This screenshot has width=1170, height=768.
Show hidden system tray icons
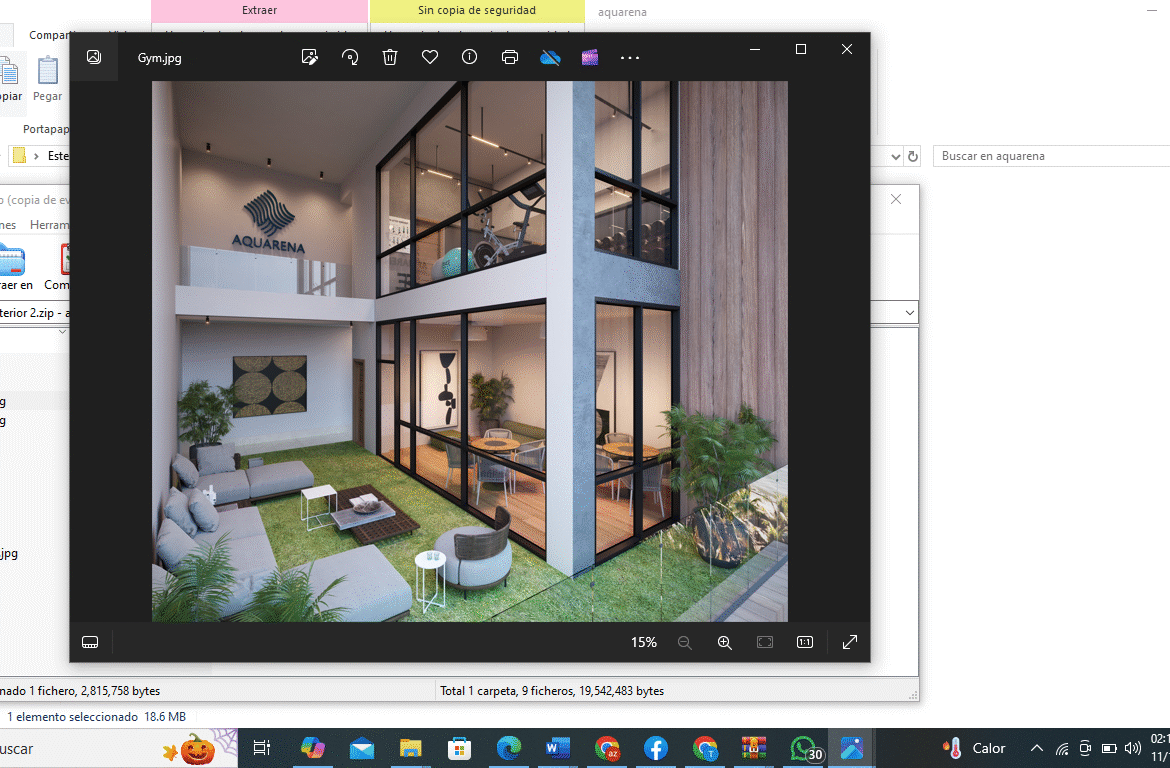[1036, 748]
